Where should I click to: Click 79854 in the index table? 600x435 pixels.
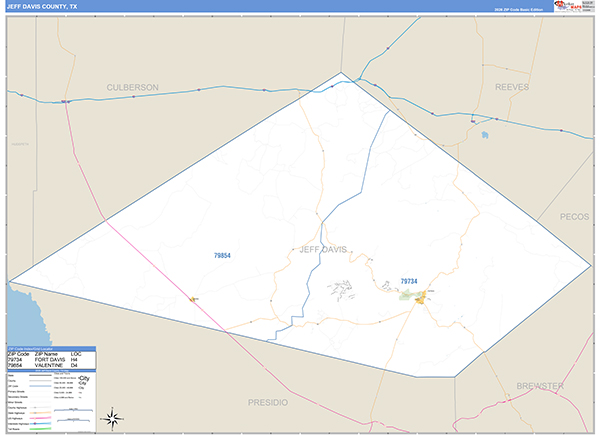click(15, 365)
